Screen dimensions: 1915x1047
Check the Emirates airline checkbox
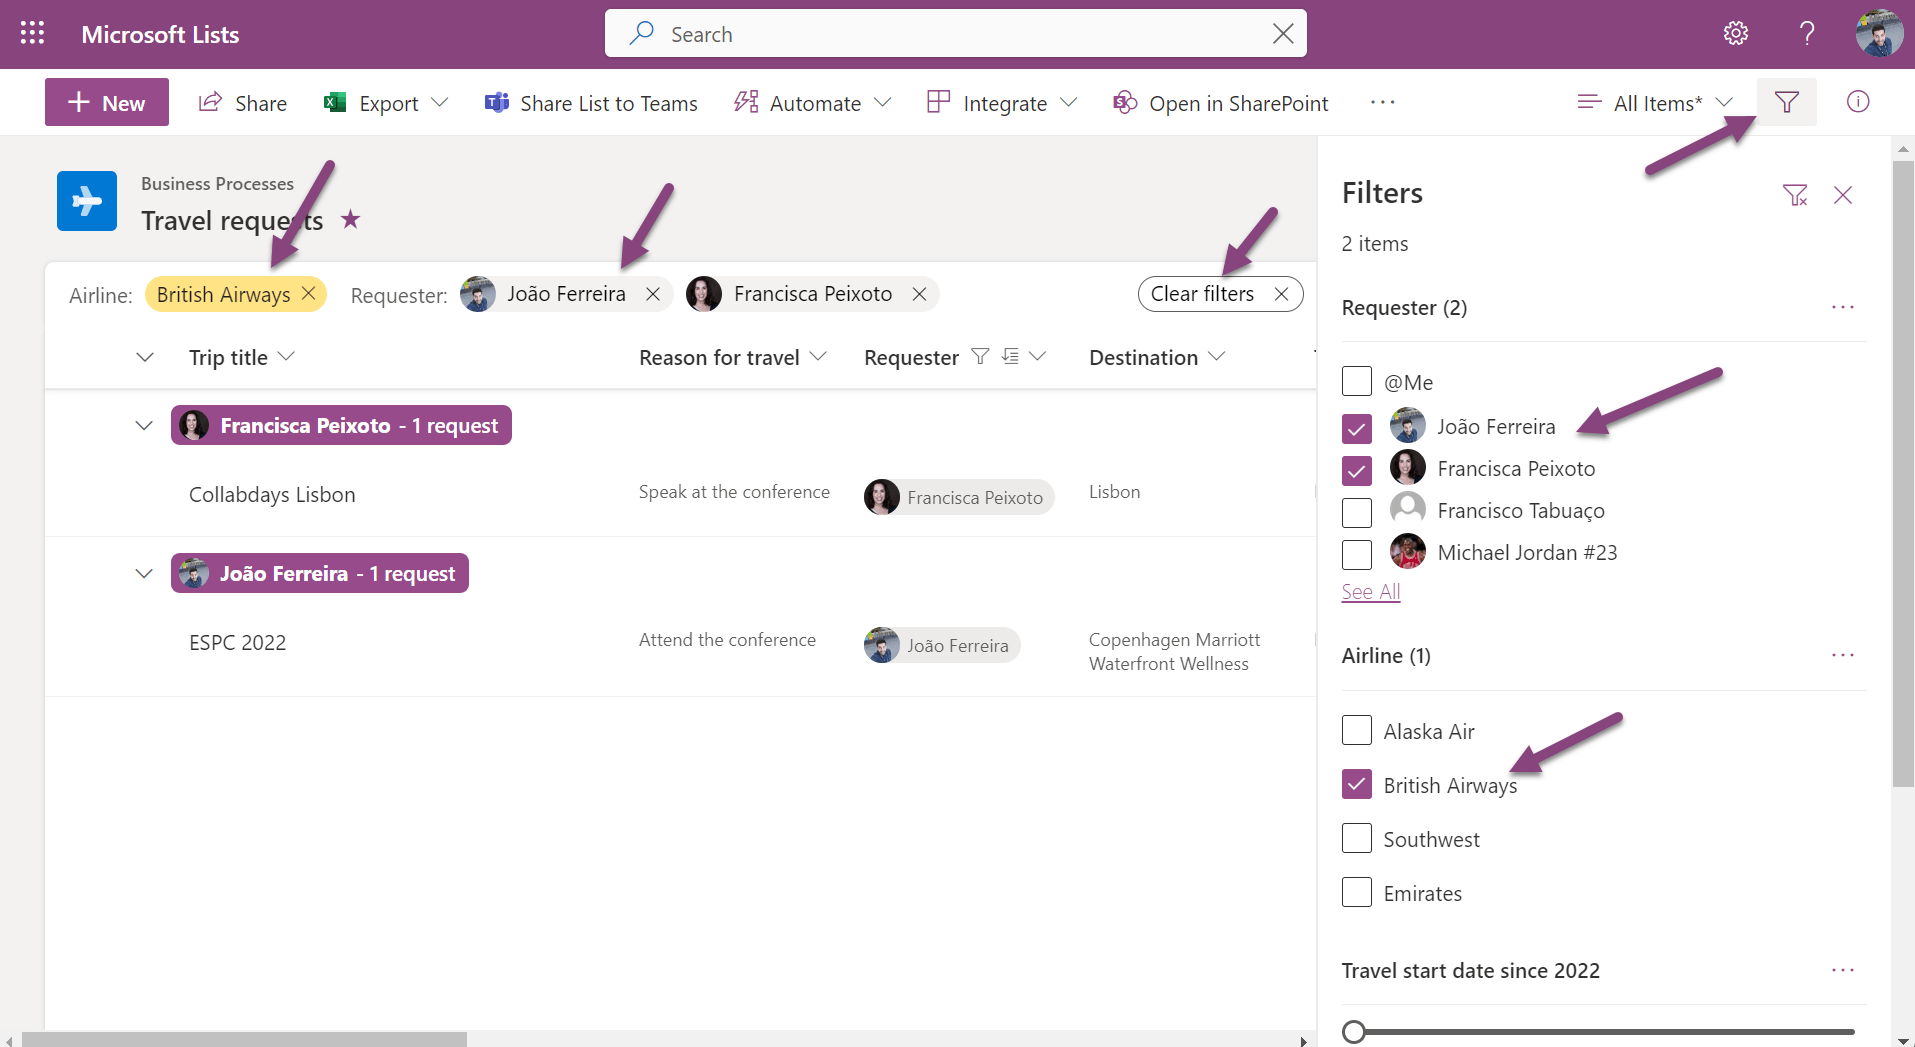pos(1357,892)
